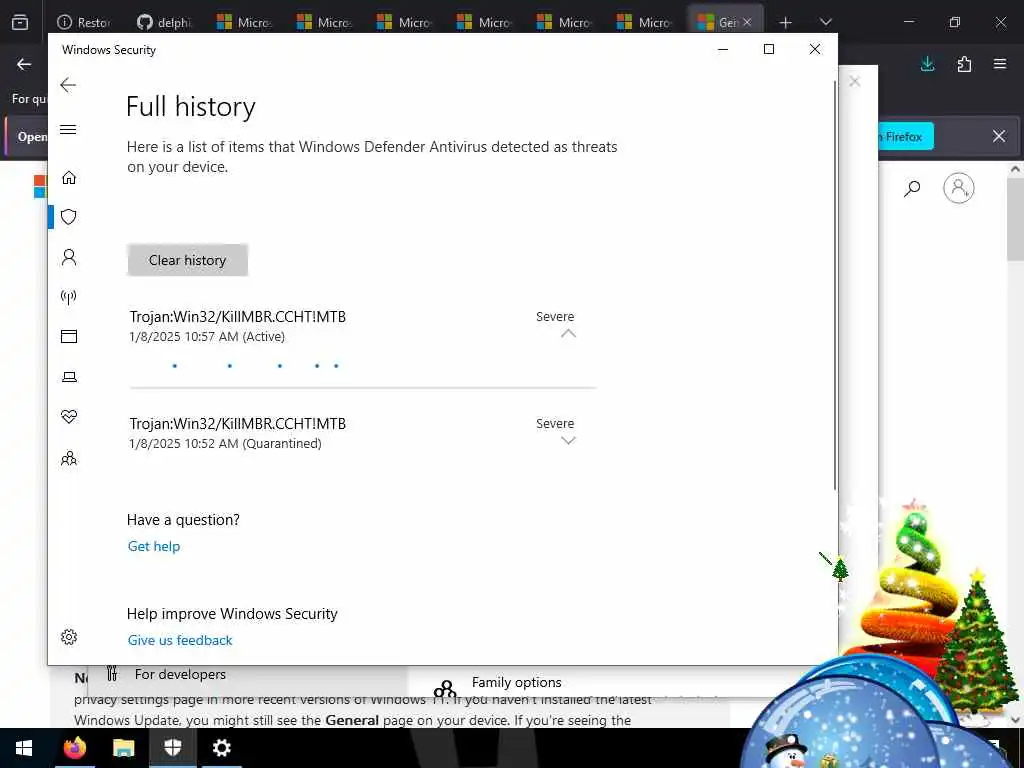Search the Microsoft support page
The height and width of the screenshot is (768, 1024).
pyautogui.click(x=912, y=189)
